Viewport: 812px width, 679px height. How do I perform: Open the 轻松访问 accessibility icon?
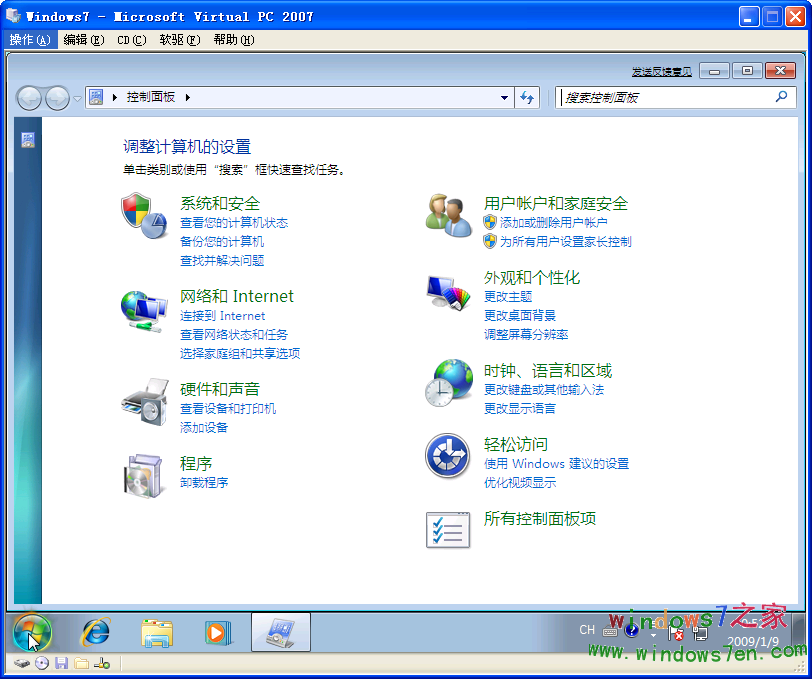point(448,456)
